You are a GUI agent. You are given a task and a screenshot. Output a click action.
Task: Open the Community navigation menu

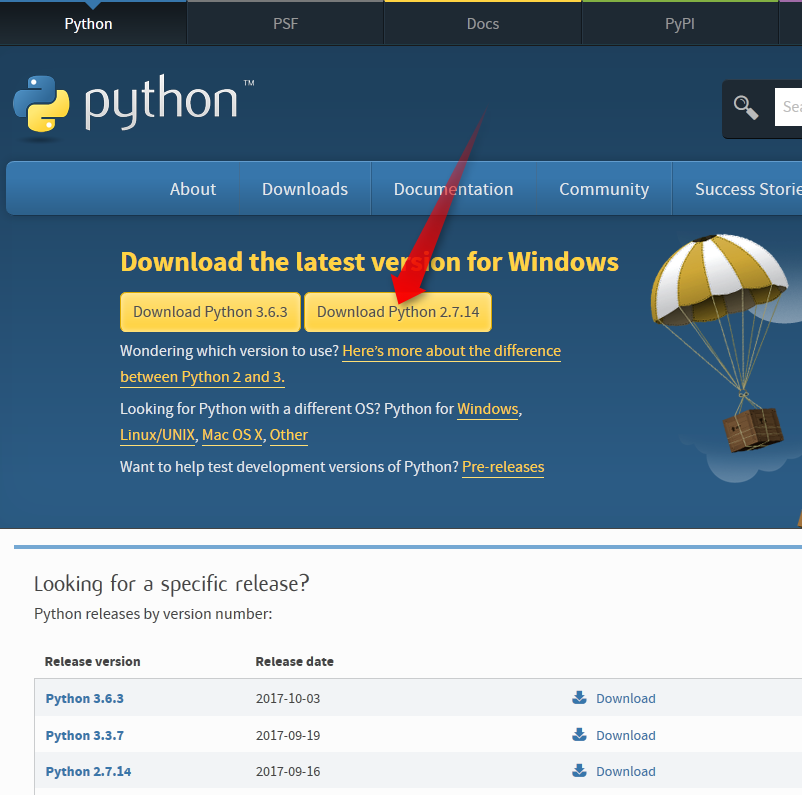tap(604, 189)
